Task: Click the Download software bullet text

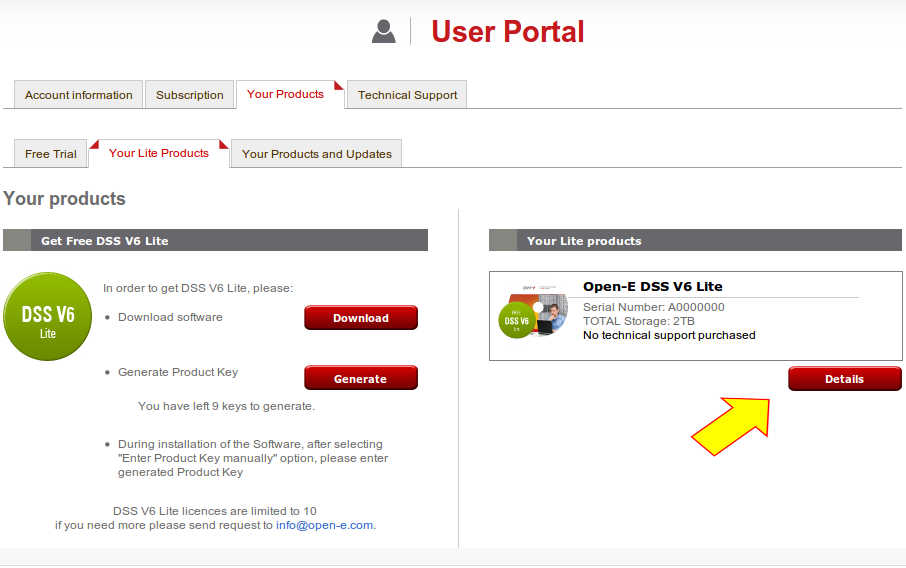Action: point(170,317)
